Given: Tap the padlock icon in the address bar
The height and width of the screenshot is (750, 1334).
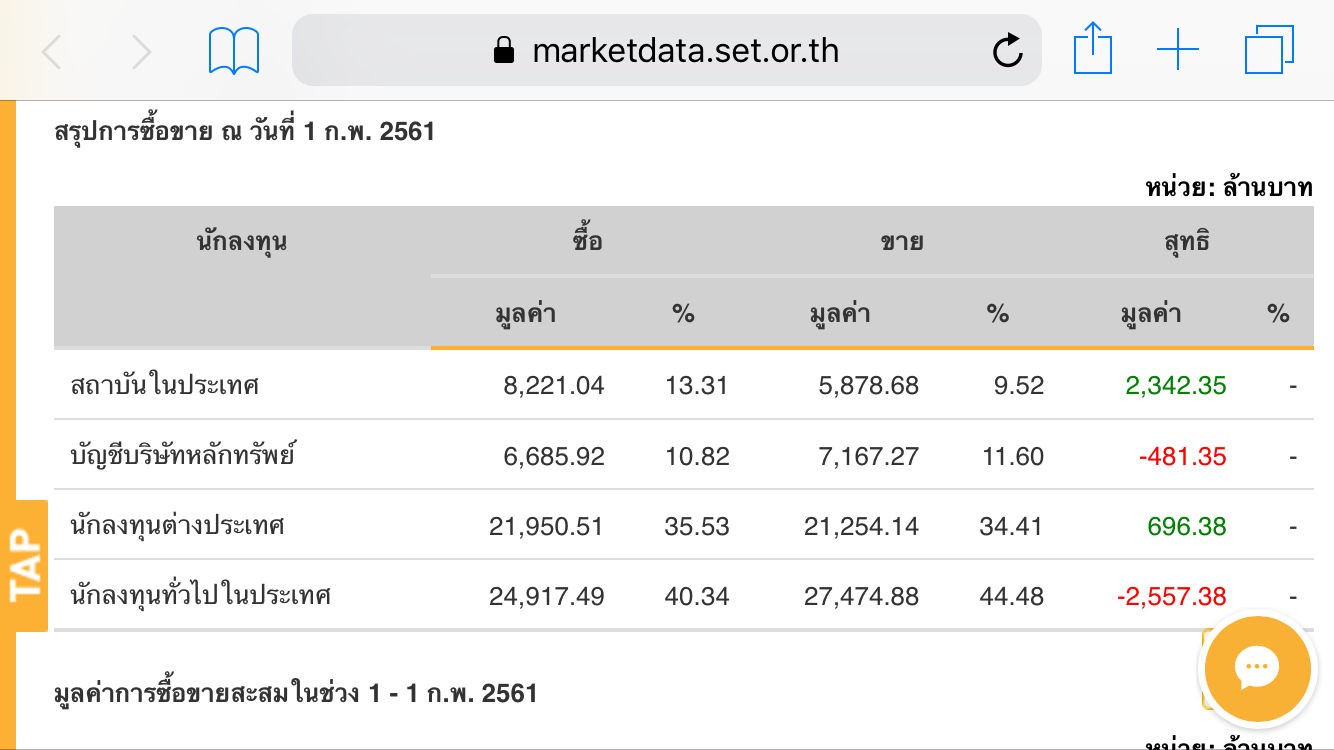Looking at the screenshot, I should tap(504, 51).
